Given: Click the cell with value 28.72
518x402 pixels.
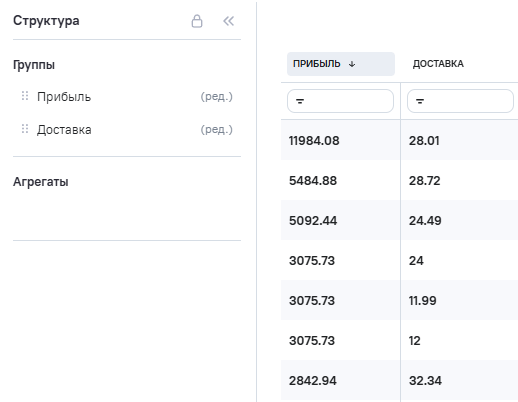Looking at the screenshot, I should pos(425,181).
